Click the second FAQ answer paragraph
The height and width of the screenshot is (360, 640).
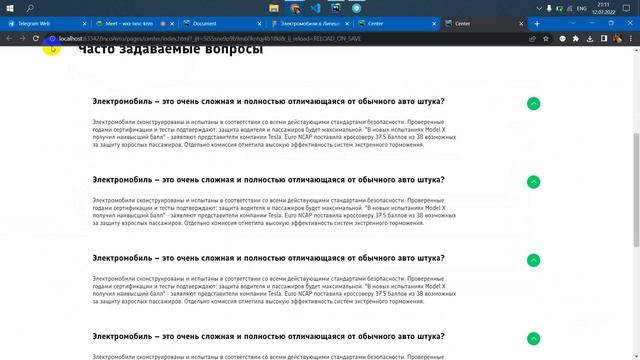coord(274,212)
